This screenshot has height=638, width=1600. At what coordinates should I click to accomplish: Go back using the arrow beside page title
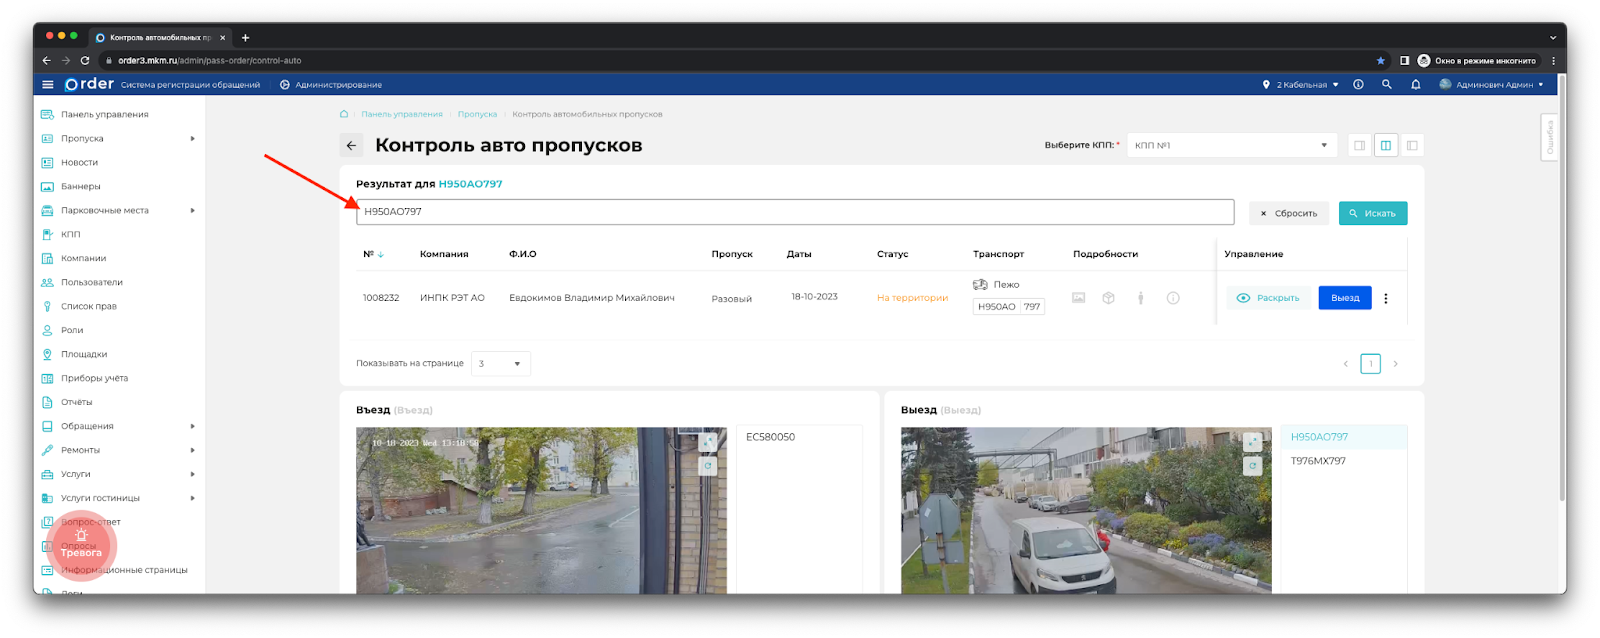tap(351, 146)
